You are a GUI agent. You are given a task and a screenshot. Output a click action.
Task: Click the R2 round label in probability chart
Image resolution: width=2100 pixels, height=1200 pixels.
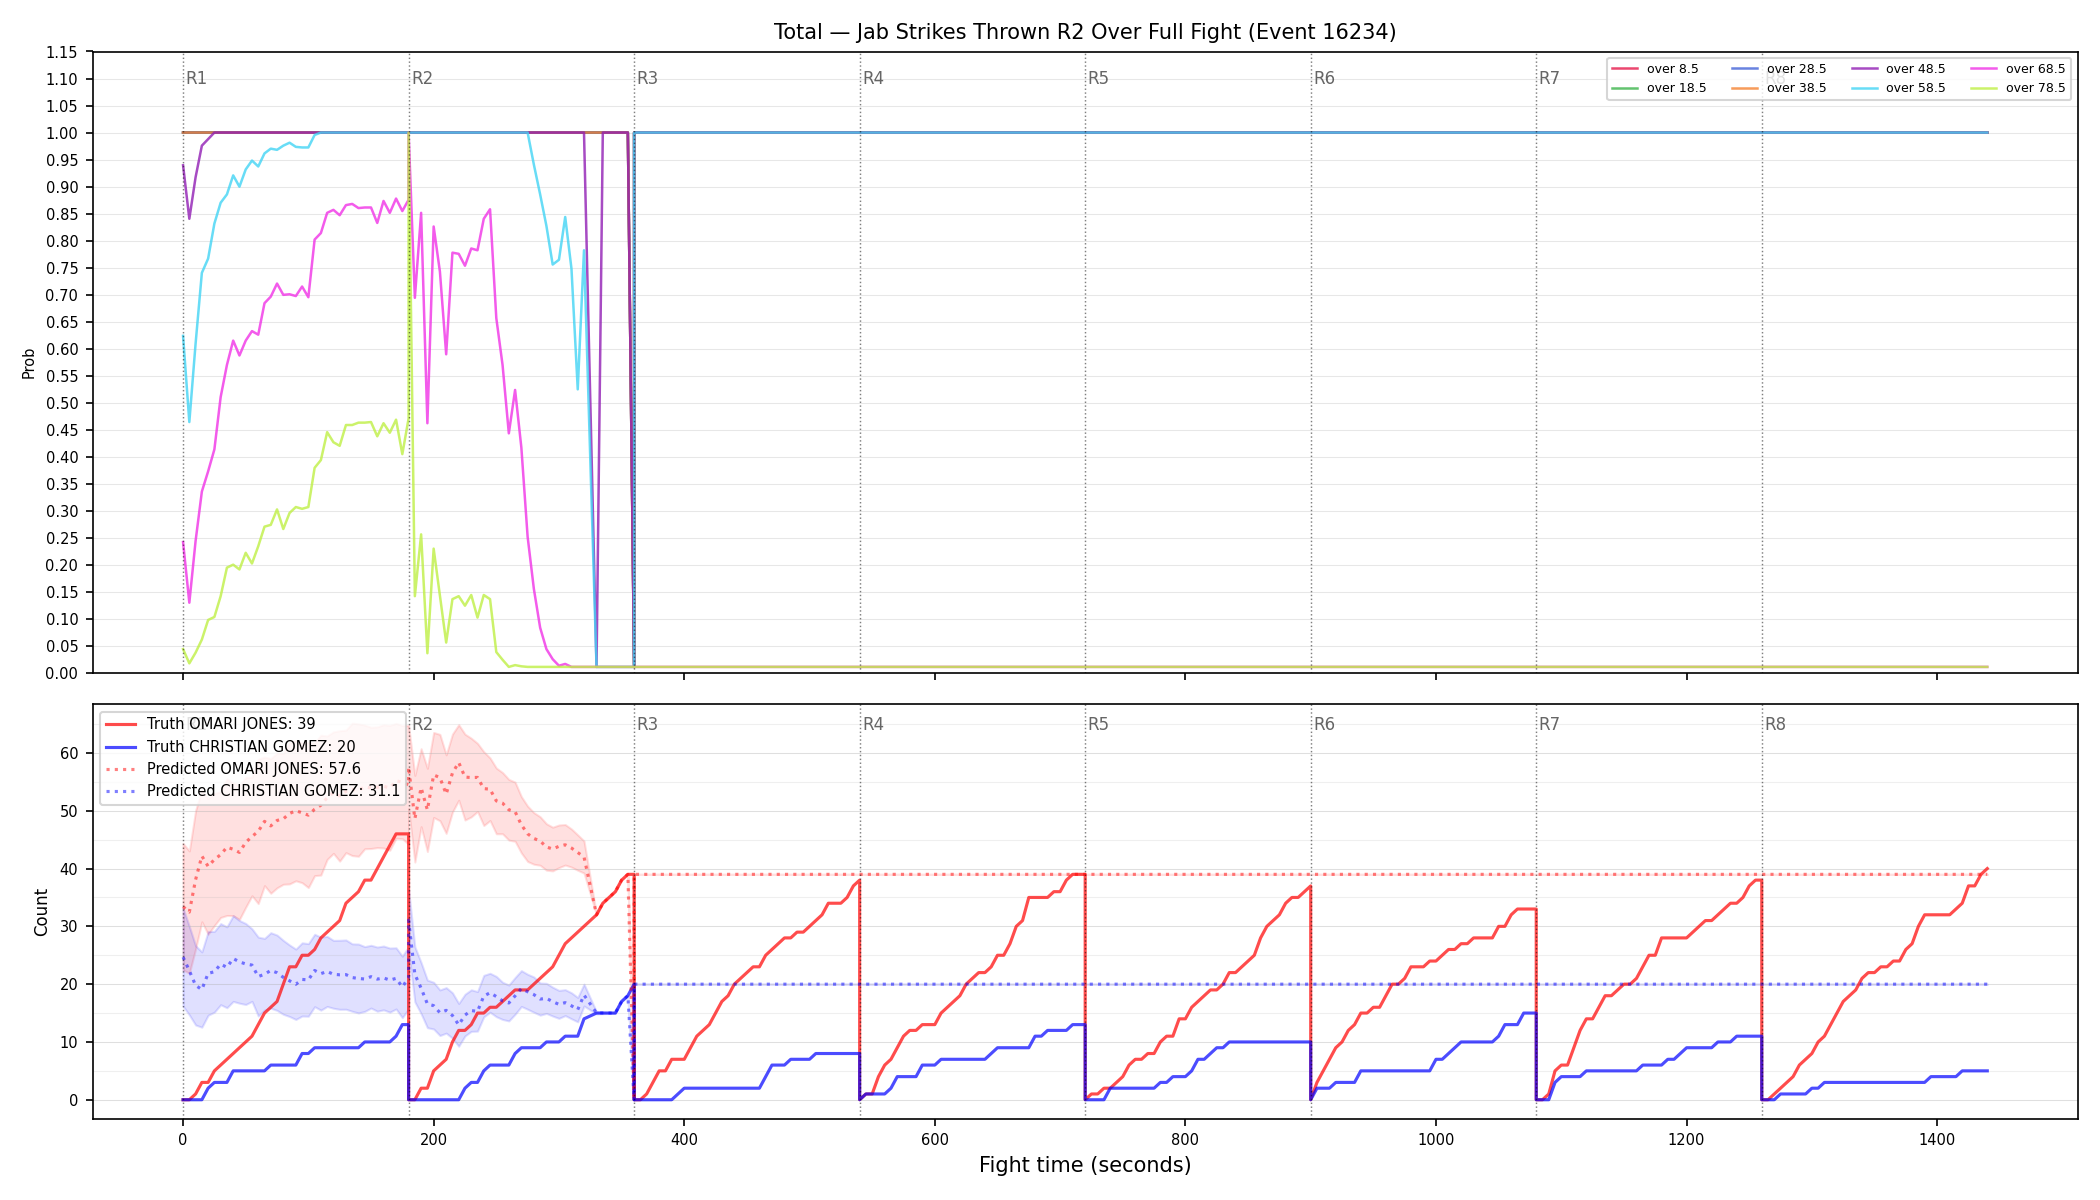click(x=422, y=78)
